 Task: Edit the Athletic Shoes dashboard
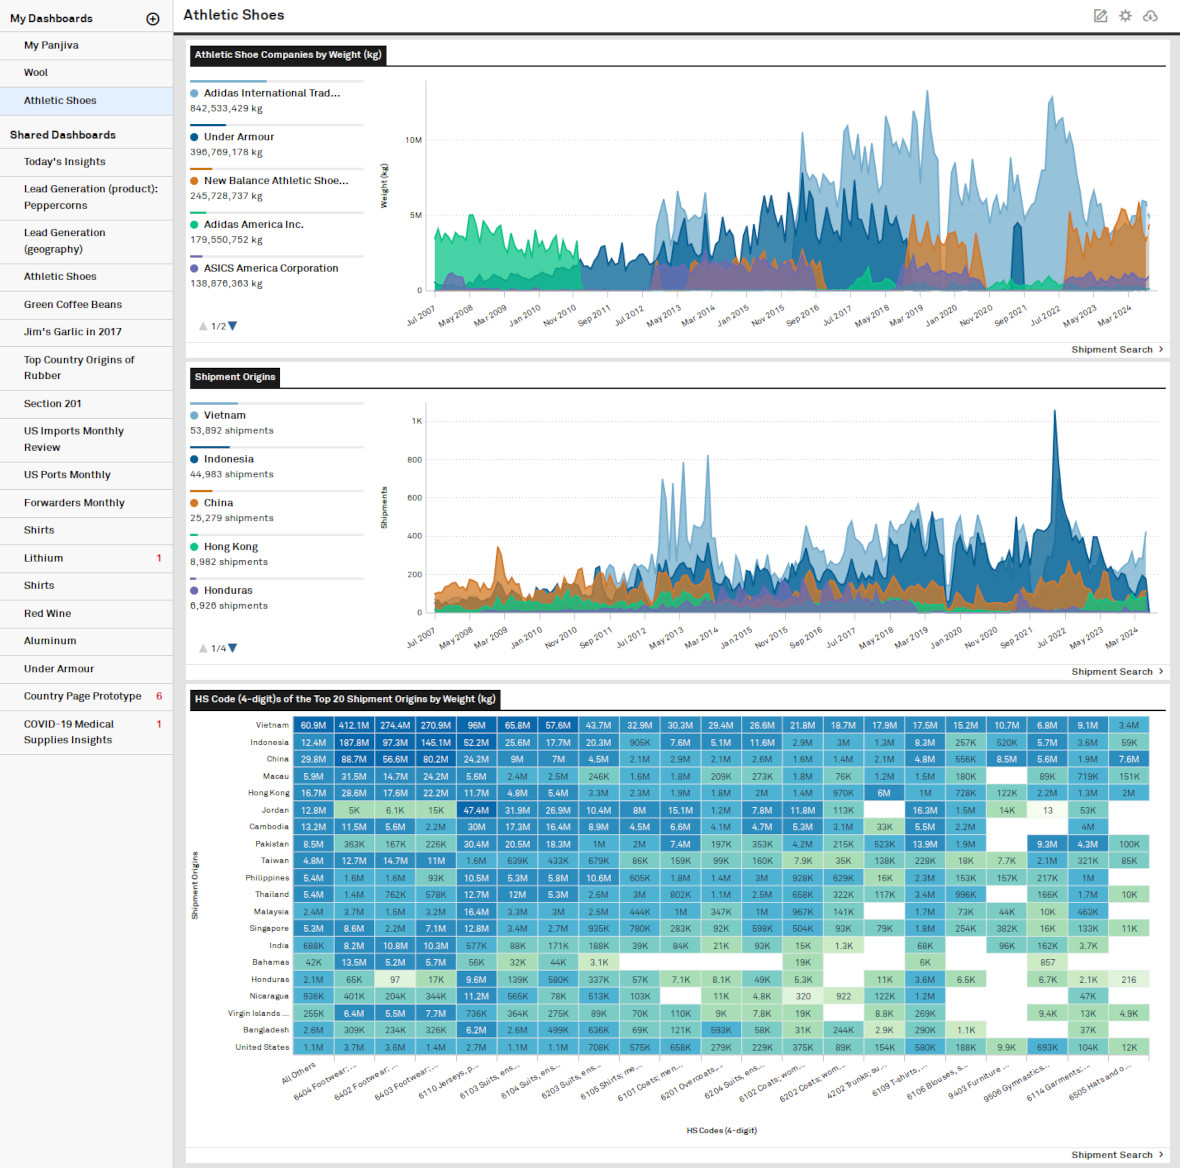click(x=1100, y=15)
